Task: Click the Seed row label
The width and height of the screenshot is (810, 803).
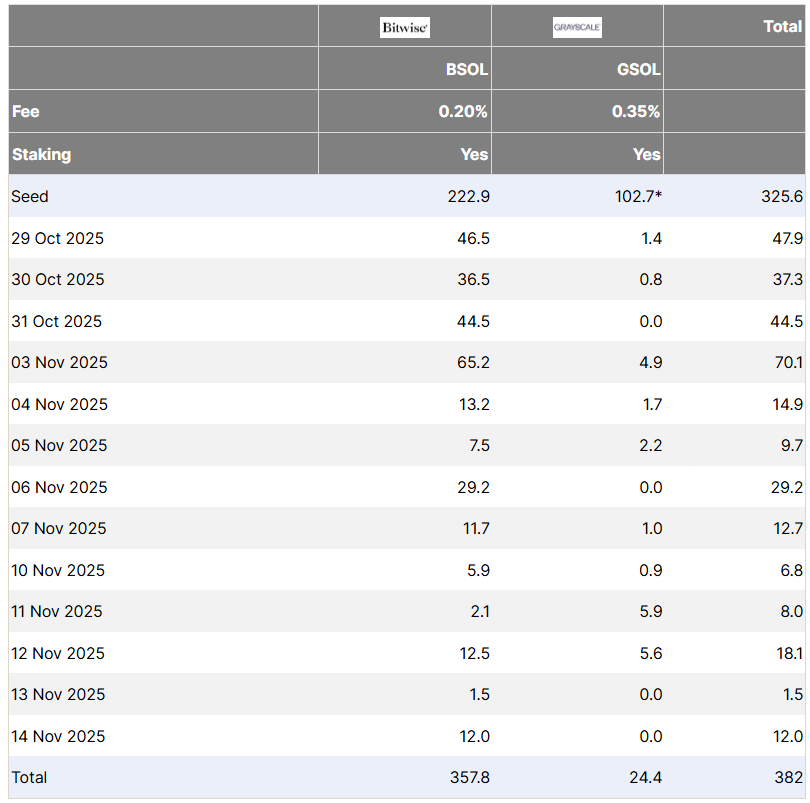Action: coord(30,196)
